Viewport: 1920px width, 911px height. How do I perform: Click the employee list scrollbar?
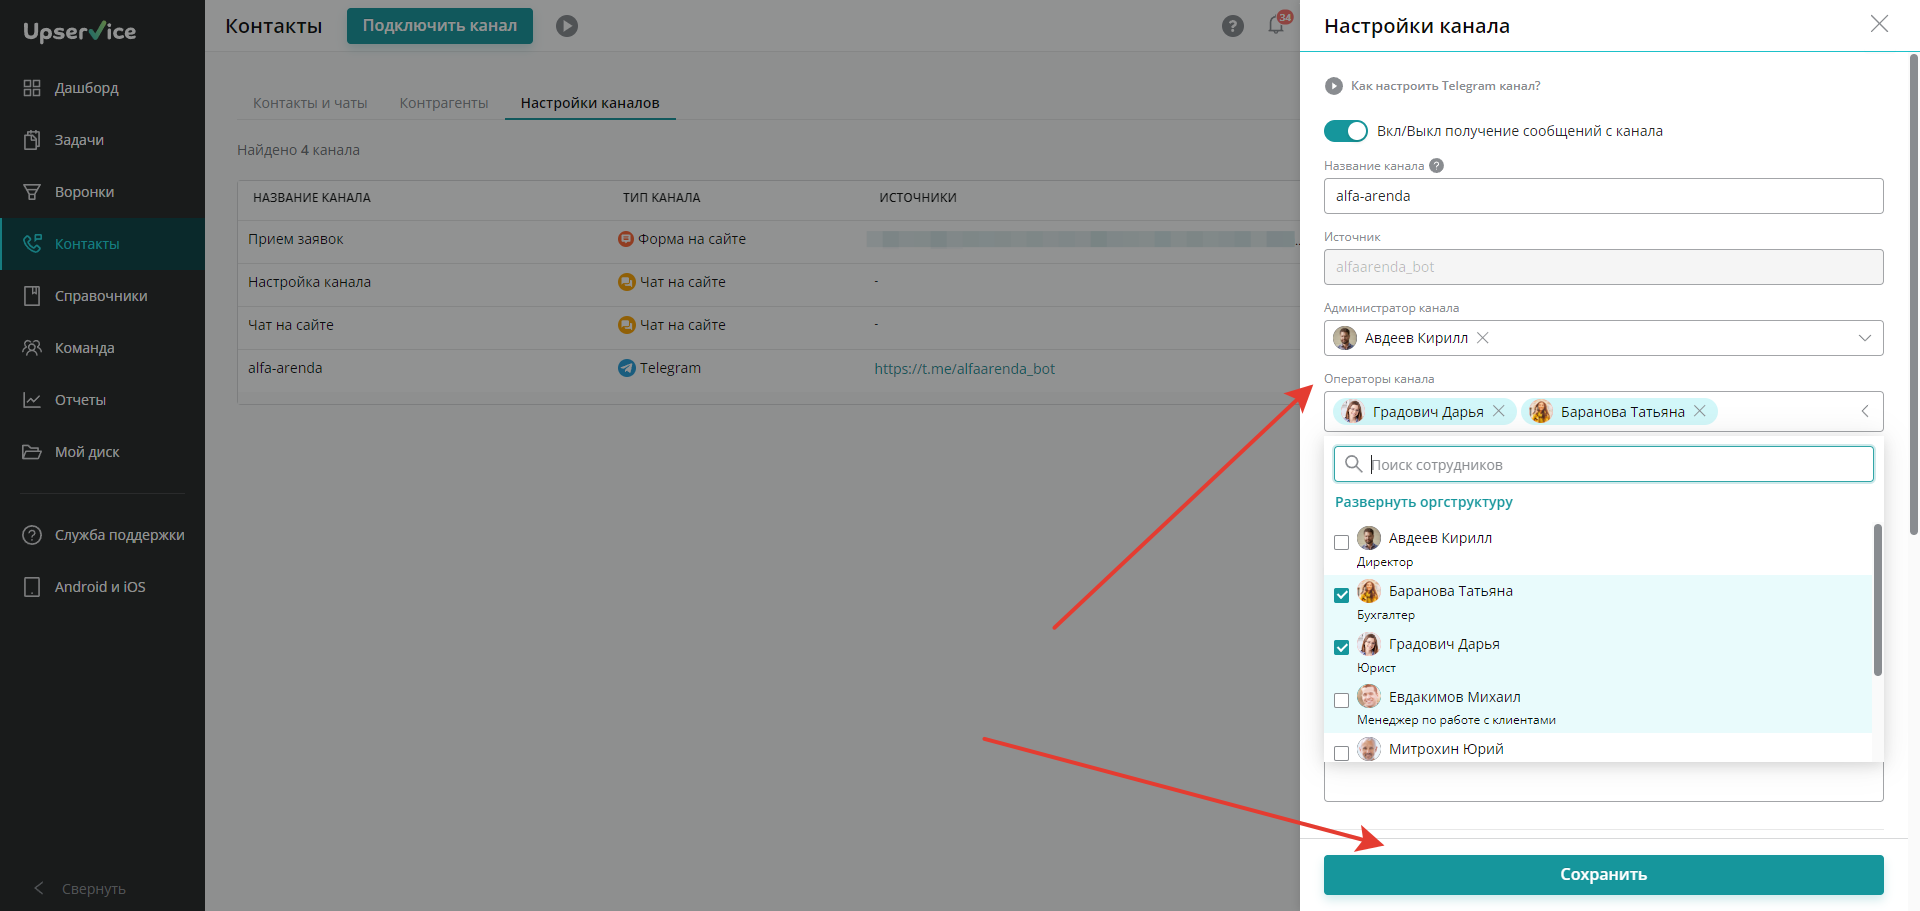click(x=1878, y=600)
